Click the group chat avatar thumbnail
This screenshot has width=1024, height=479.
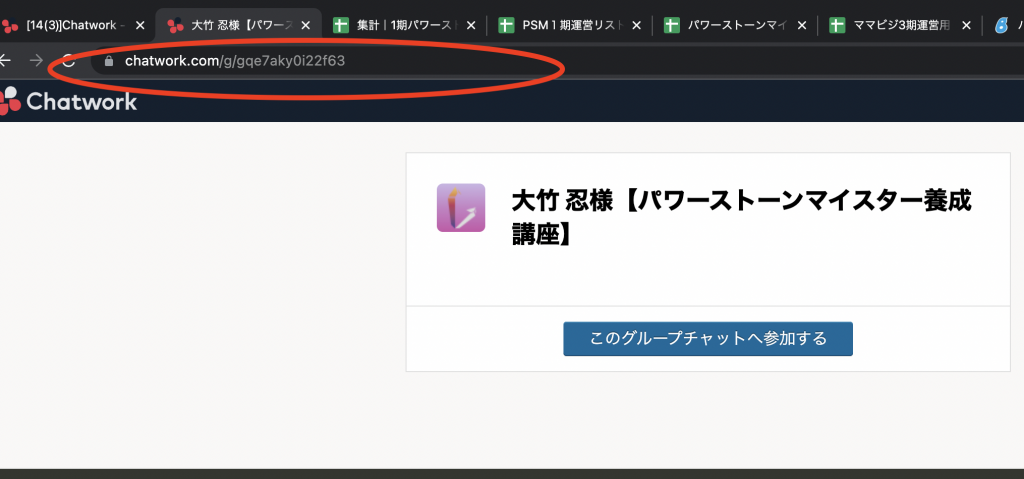point(461,208)
